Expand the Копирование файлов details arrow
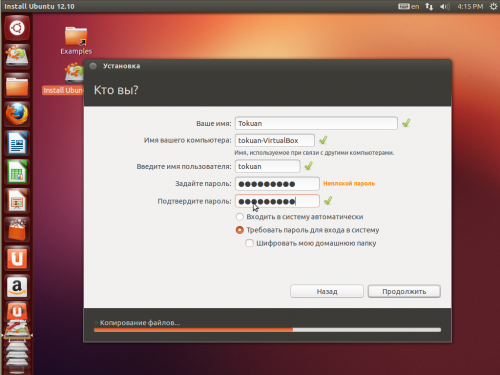Viewport: 500px width, 375px height. [96, 323]
